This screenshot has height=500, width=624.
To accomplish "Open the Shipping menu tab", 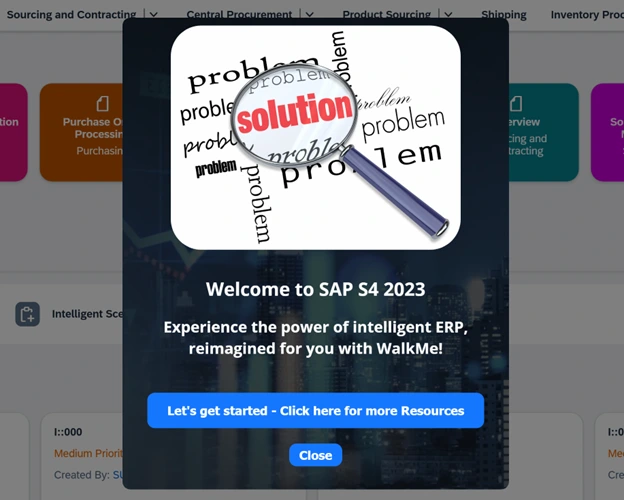I will (503, 15).
